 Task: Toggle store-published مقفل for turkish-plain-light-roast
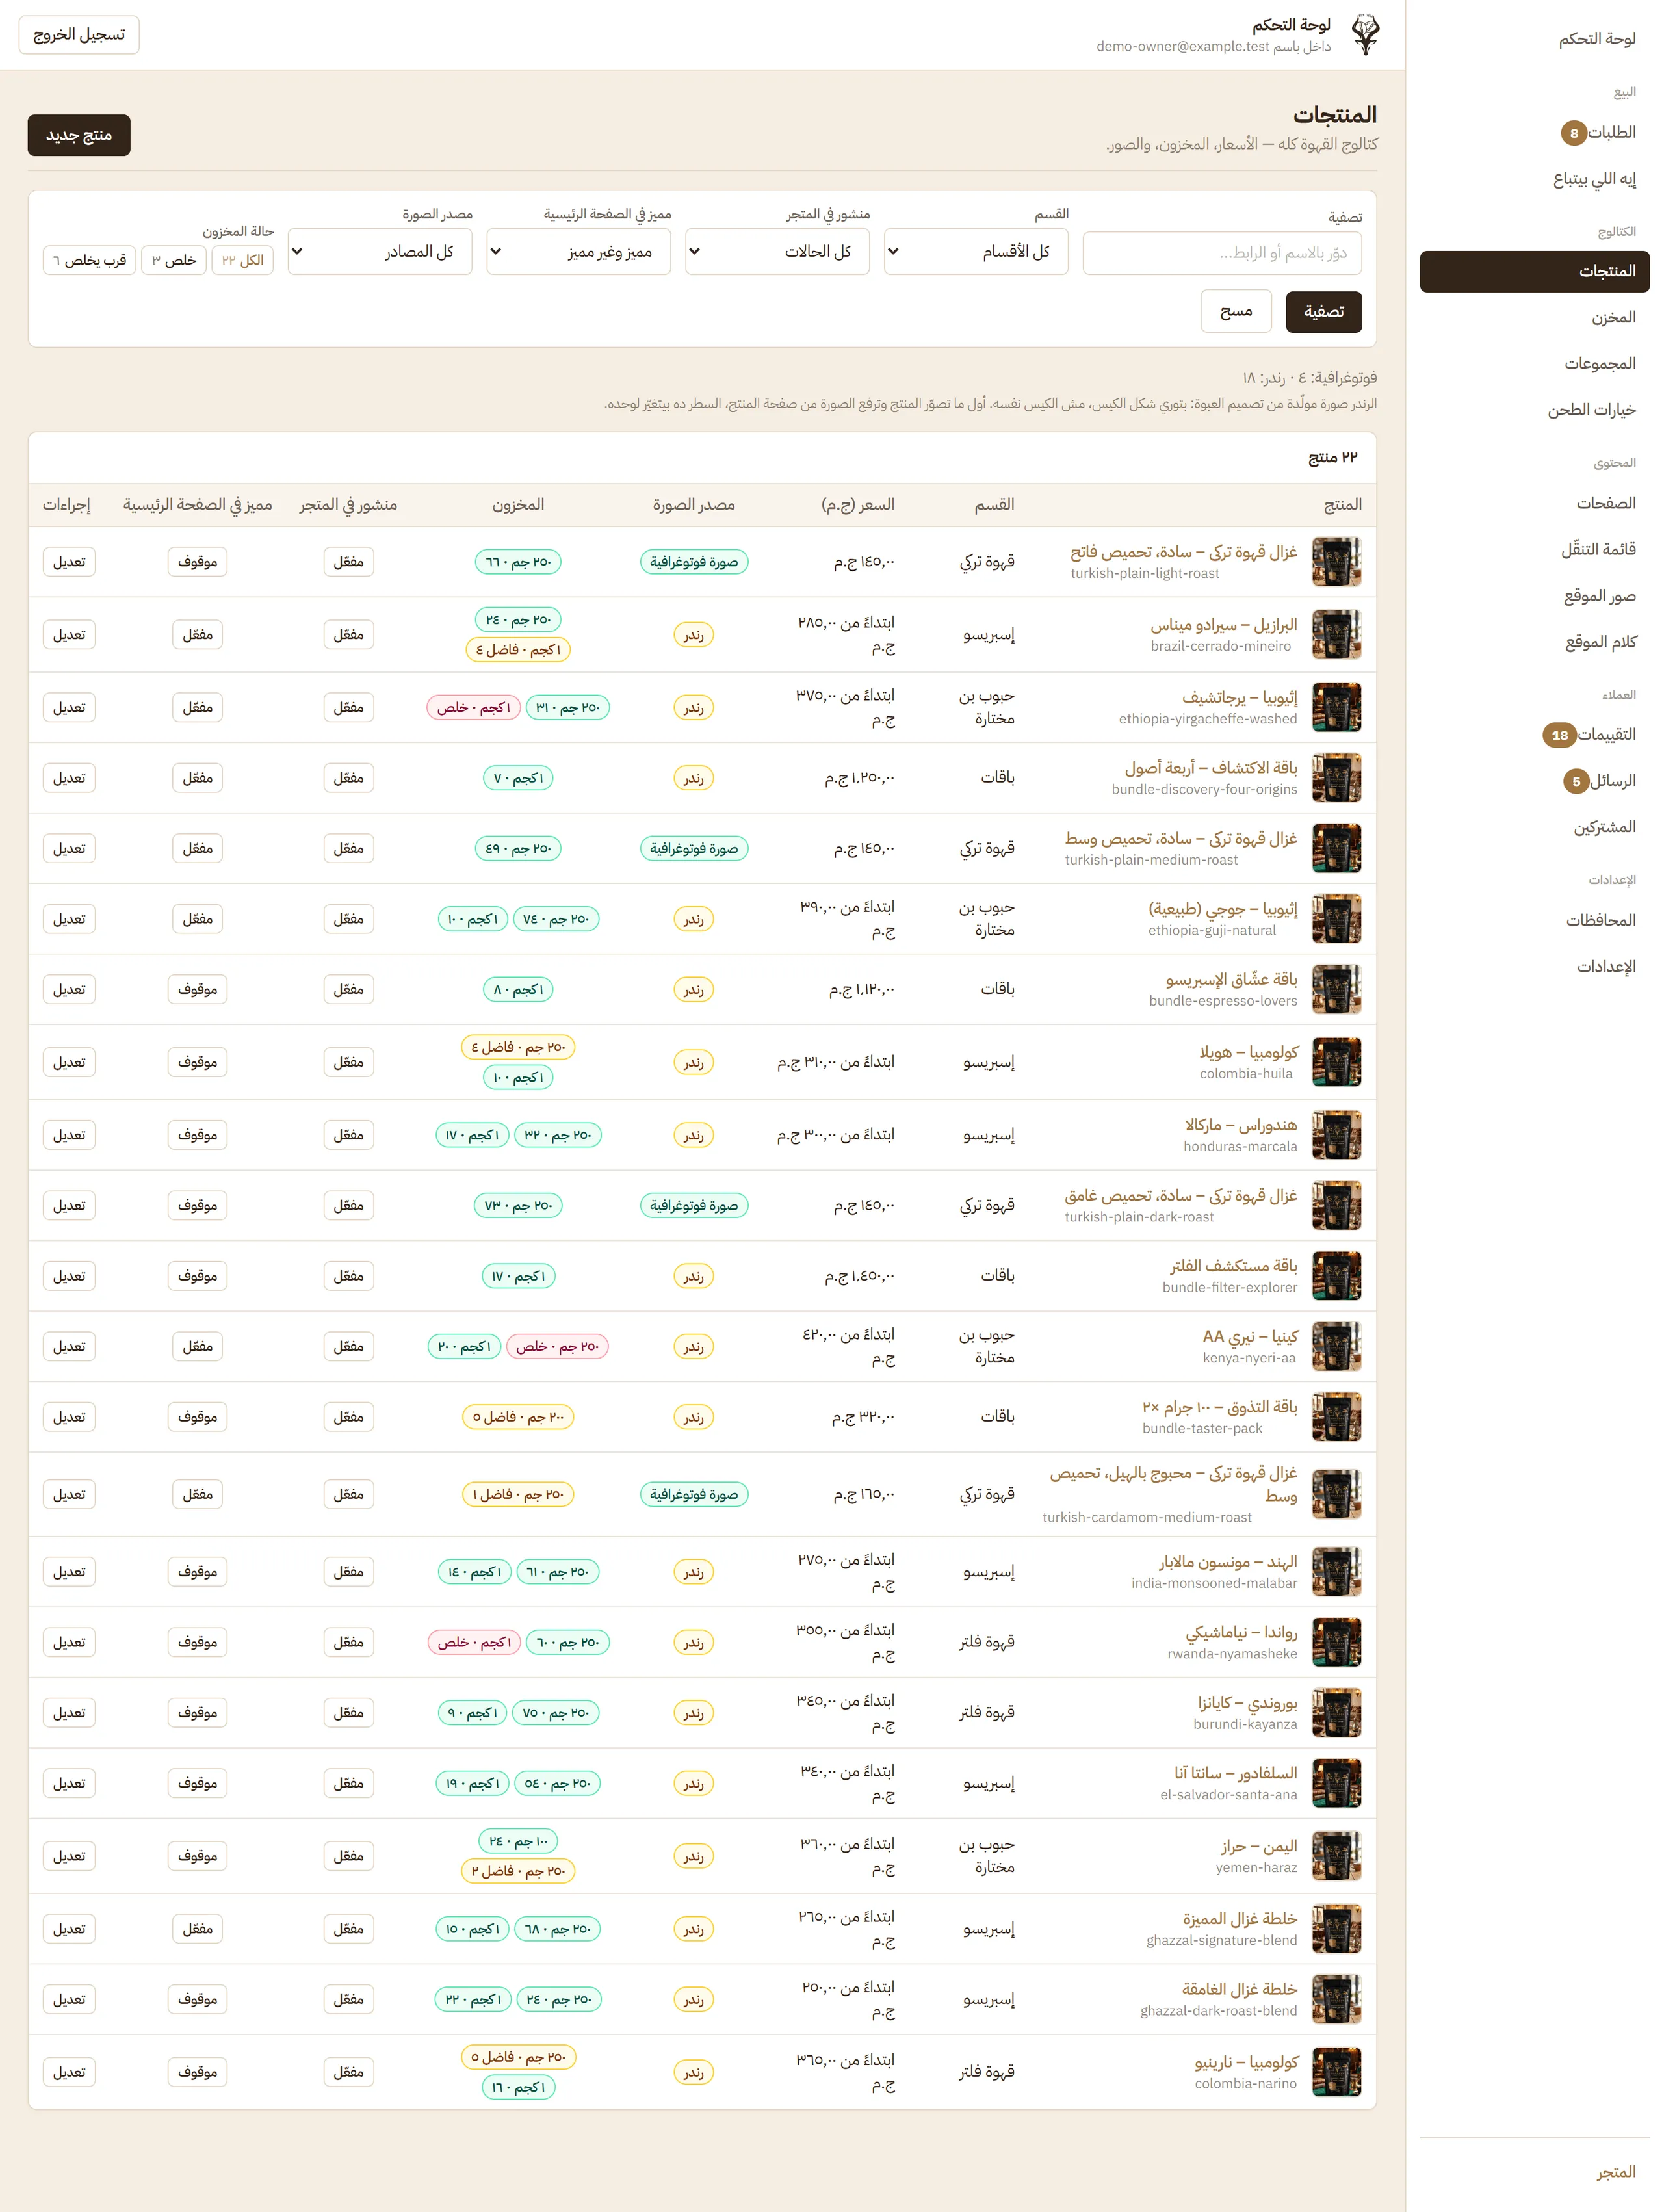(348, 562)
